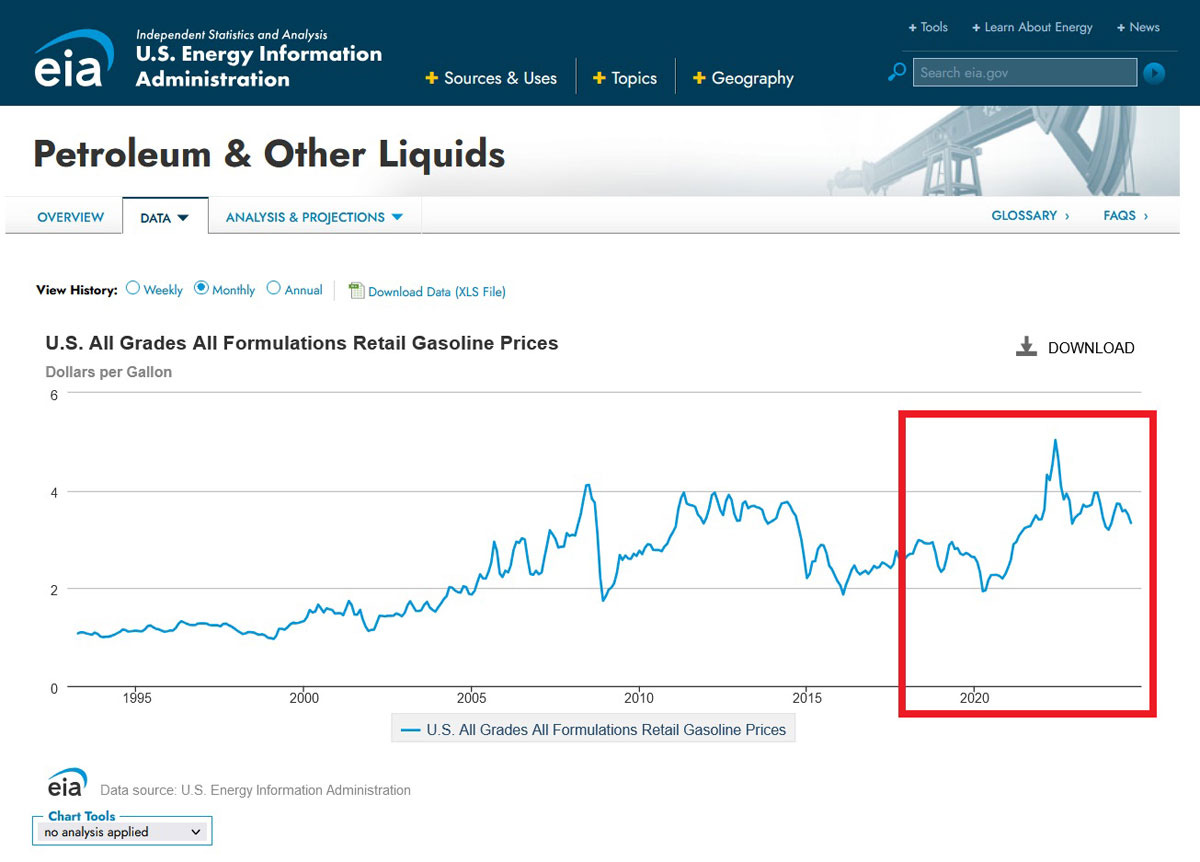This screenshot has height=862, width=1200.
Task: Expand the Geography menu
Action: click(743, 78)
